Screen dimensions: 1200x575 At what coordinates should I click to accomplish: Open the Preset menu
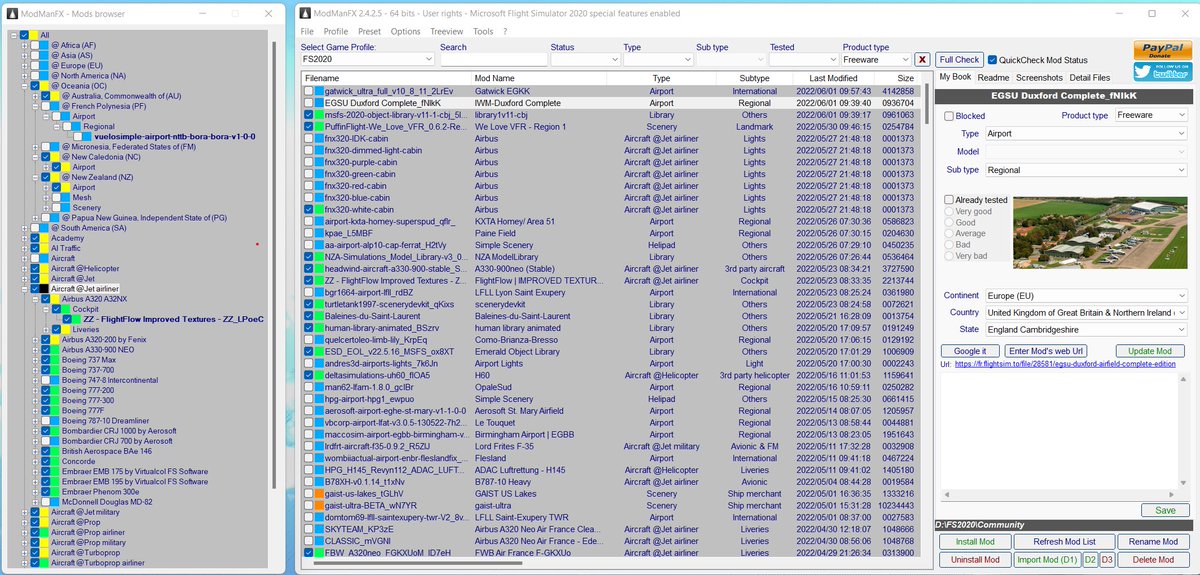pos(369,32)
